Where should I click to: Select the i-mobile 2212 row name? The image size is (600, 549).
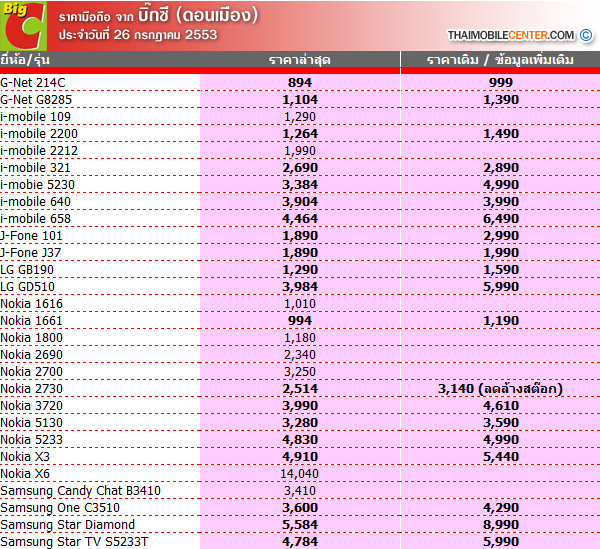tap(39, 151)
